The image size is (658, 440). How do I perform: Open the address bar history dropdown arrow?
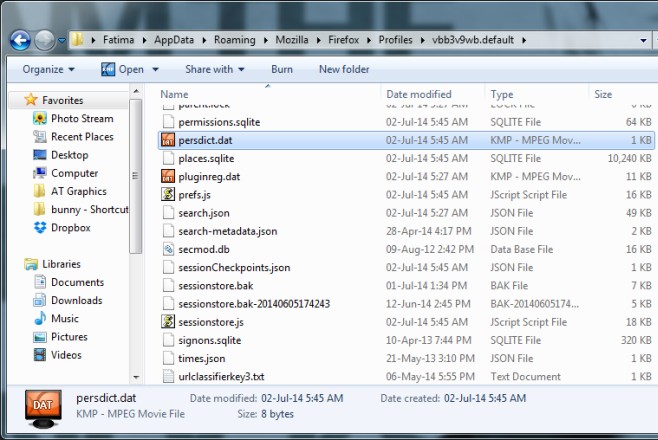tap(642, 40)
